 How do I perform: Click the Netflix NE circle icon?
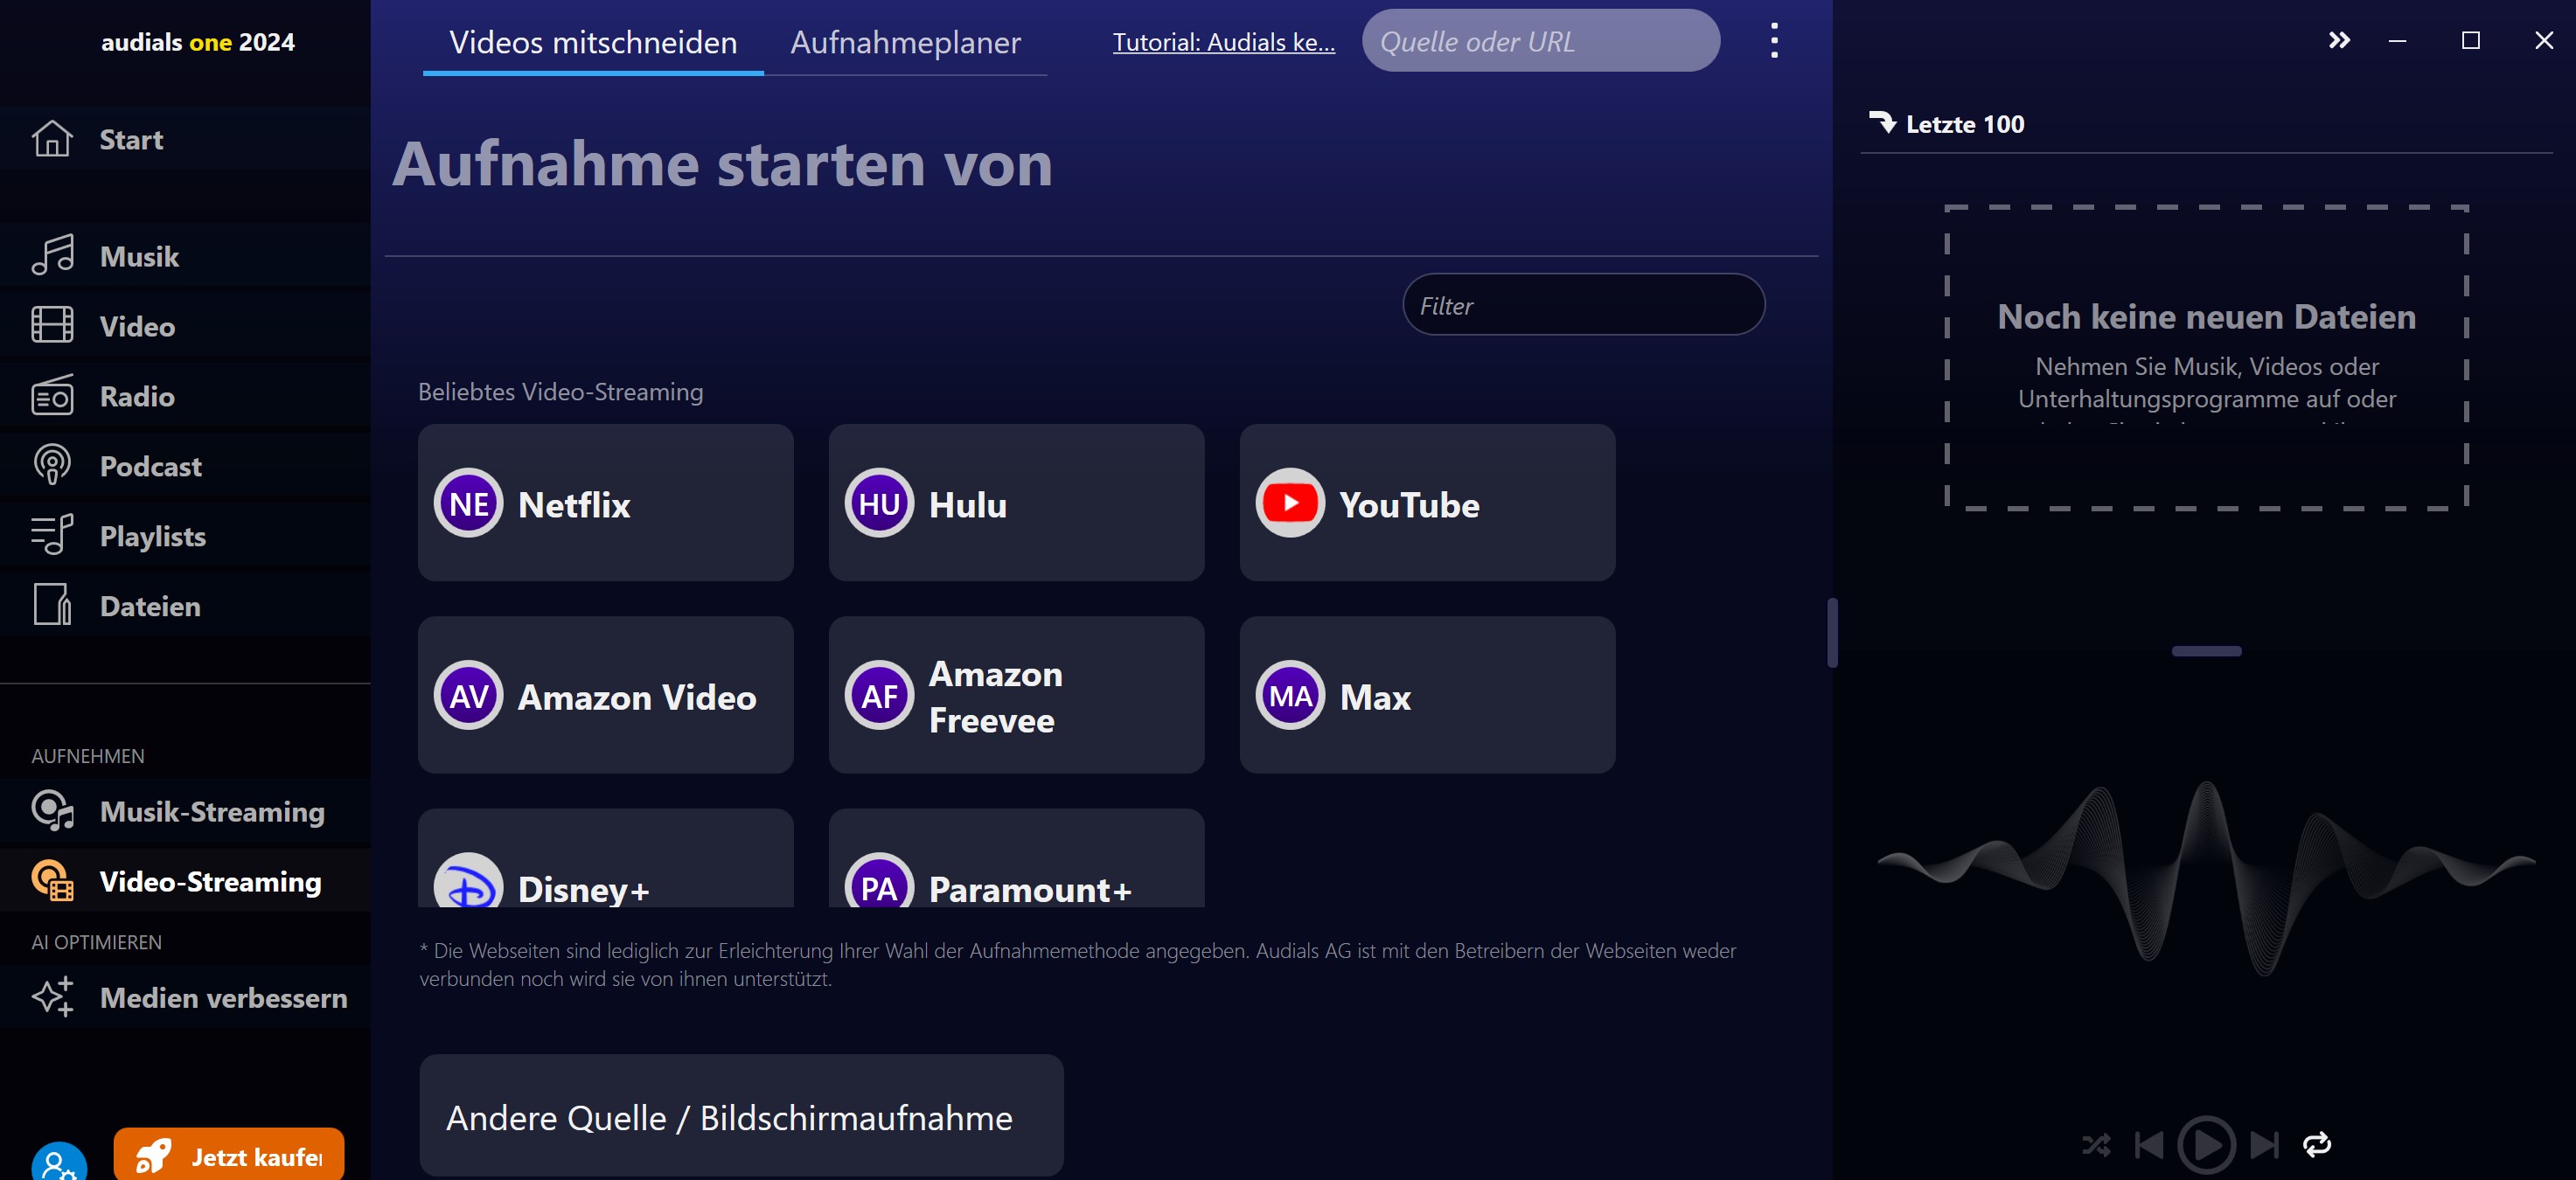coord(468,503)
